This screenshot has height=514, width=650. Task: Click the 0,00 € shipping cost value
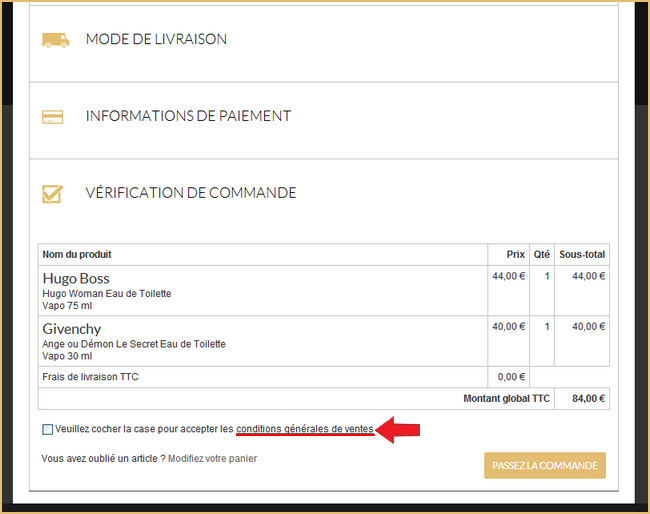click(x=511, y=377)
